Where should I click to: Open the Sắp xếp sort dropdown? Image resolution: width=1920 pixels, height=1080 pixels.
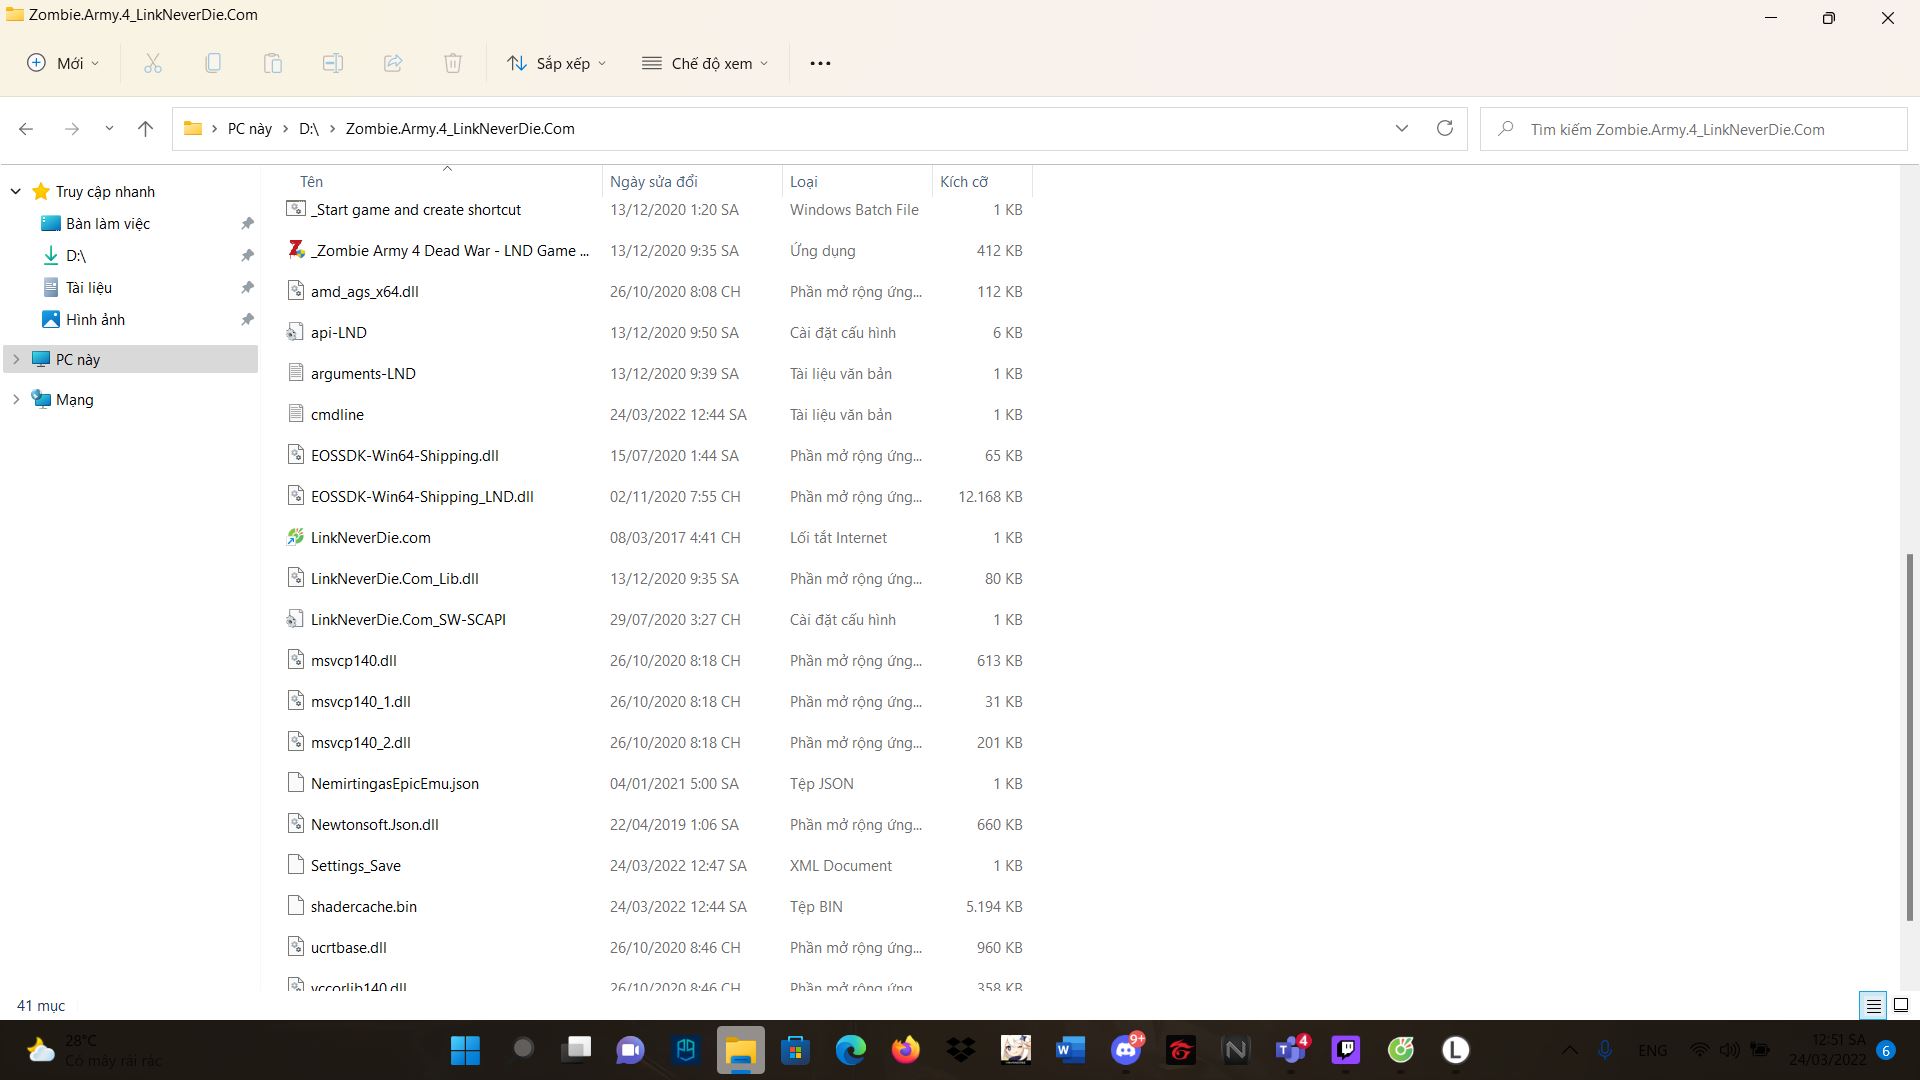tap(557, 63)
